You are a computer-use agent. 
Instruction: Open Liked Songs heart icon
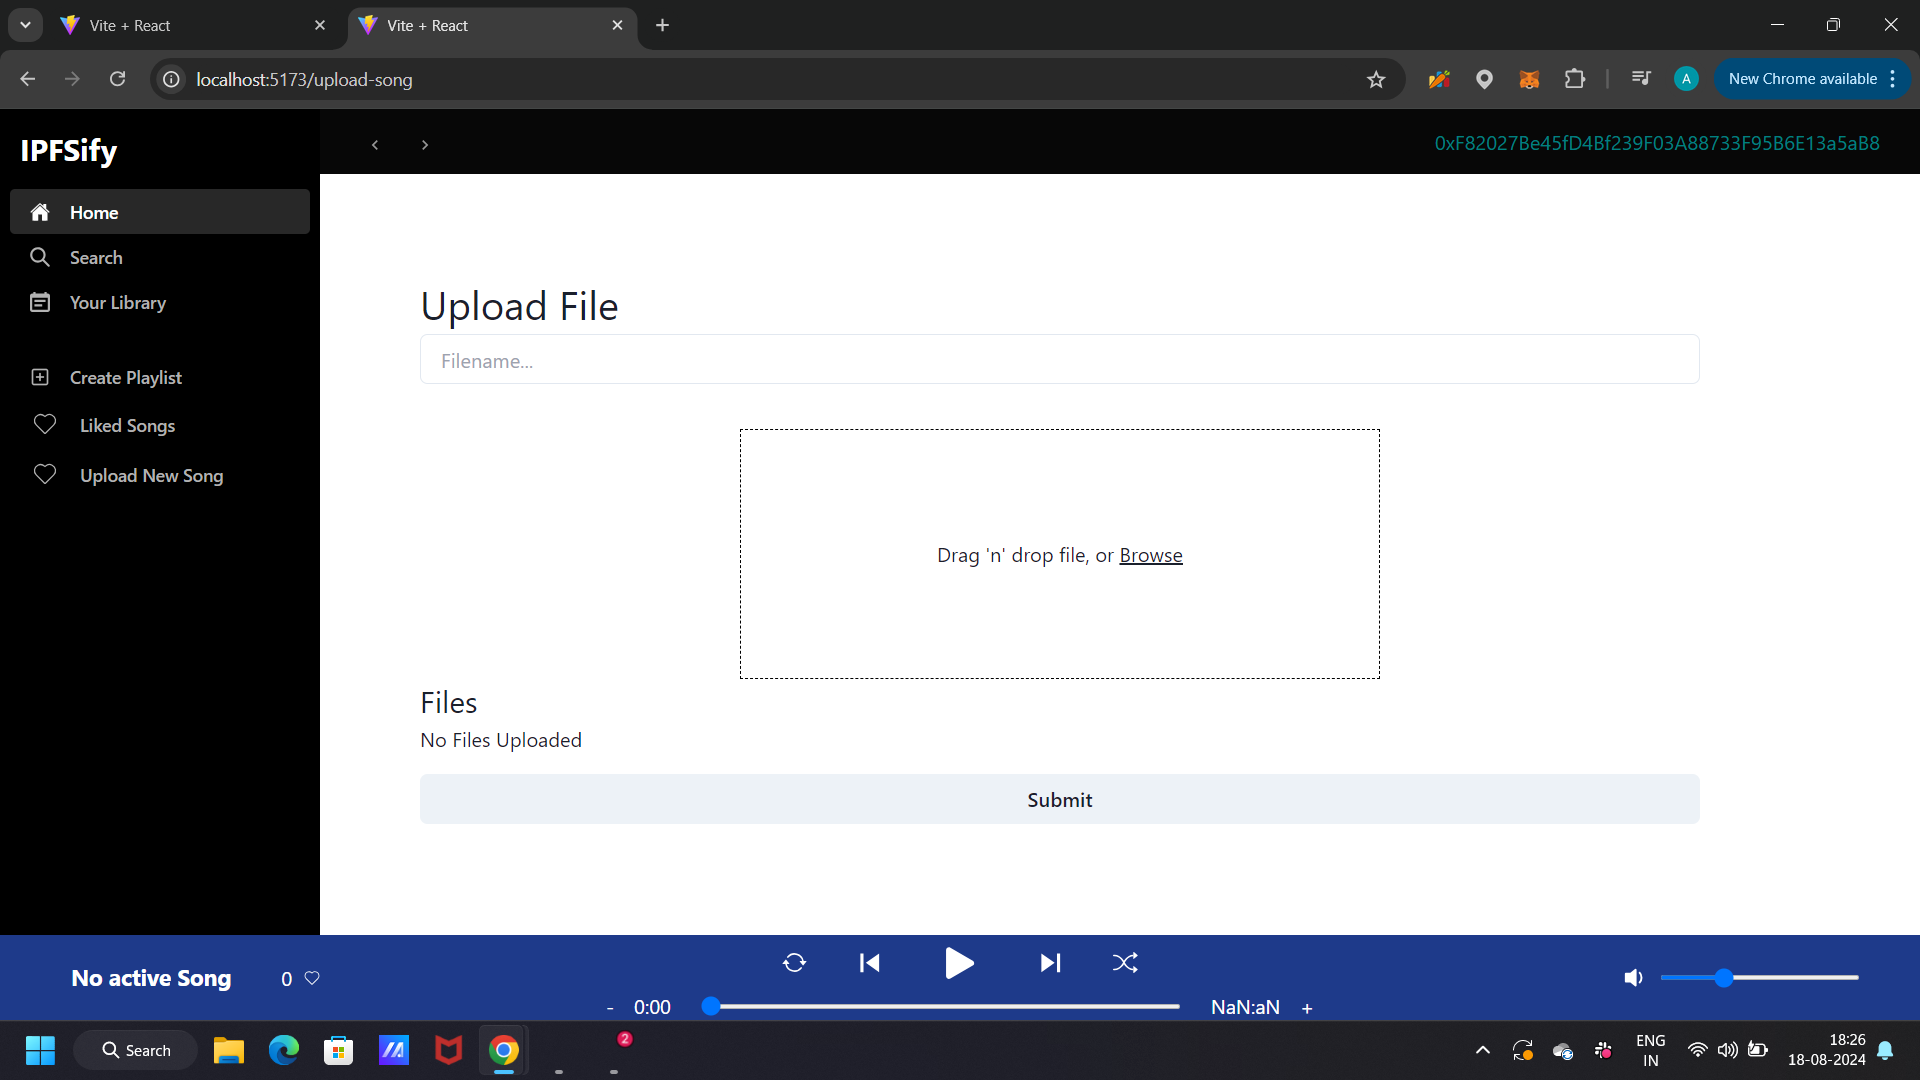point(45,425)
